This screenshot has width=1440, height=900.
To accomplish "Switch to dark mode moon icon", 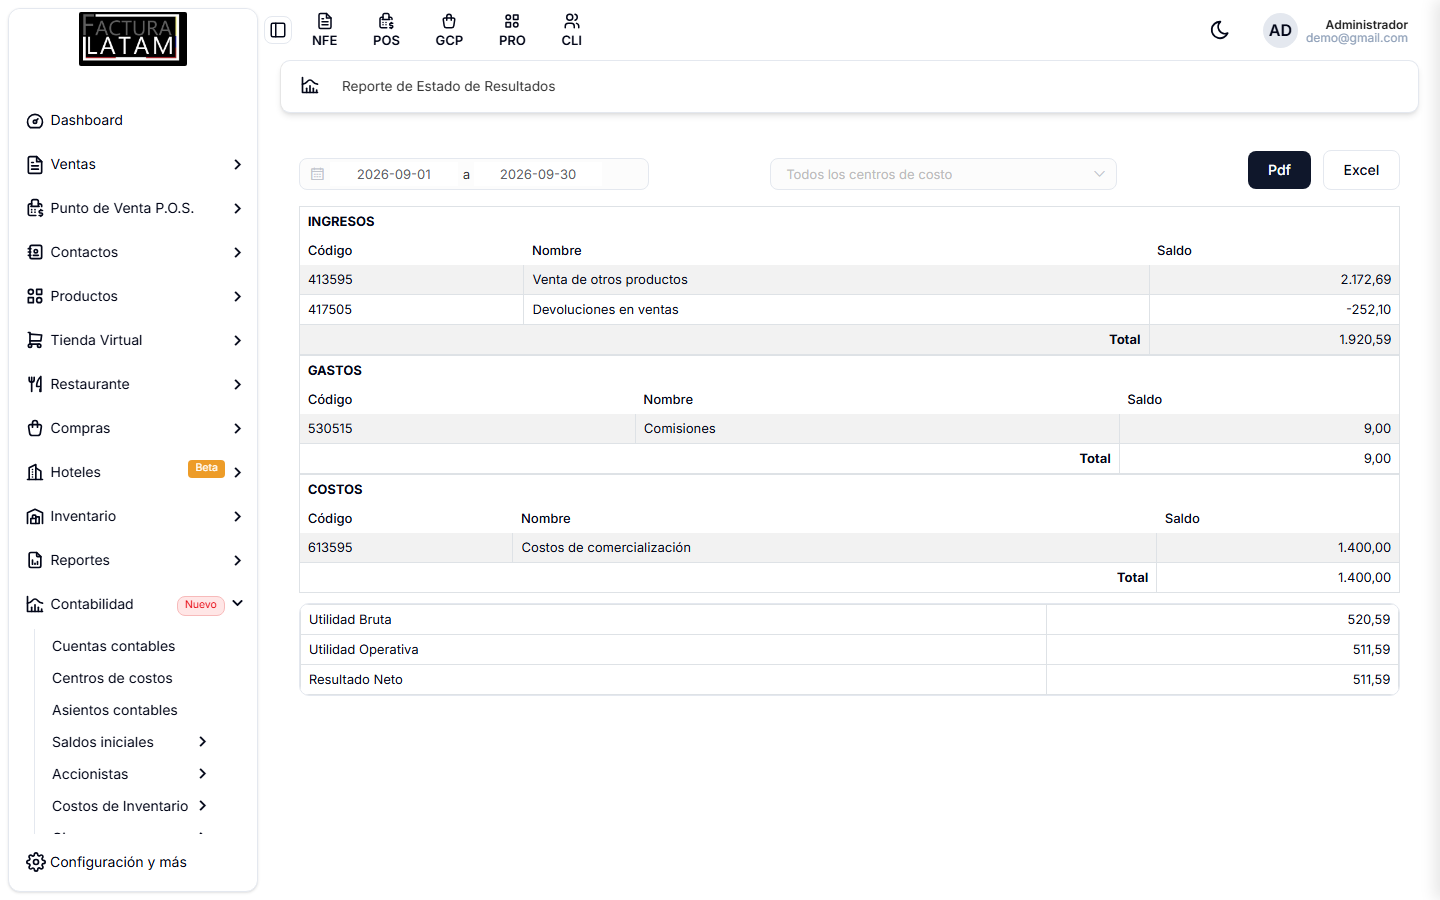I will coord(1219,30).
